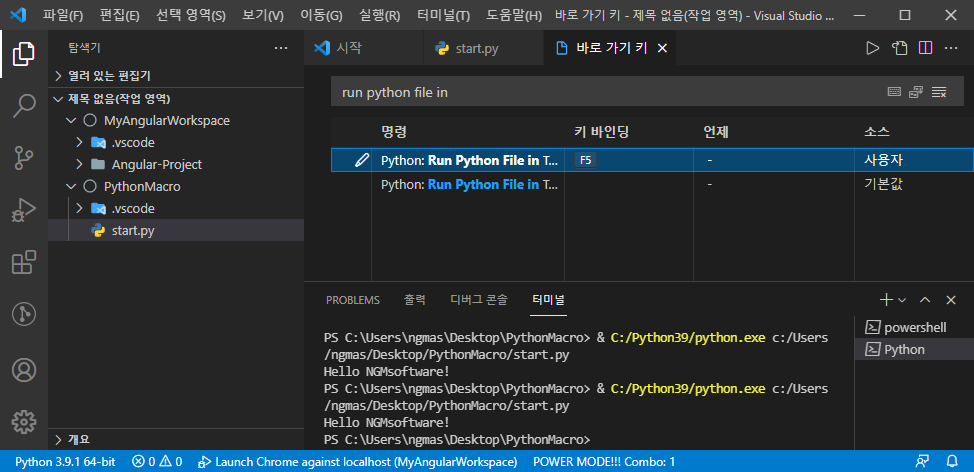This screenshot has width=974, height=472.
Task: Collapse the MyAngularWorkspace folder
Action: (x=176, y=120)
